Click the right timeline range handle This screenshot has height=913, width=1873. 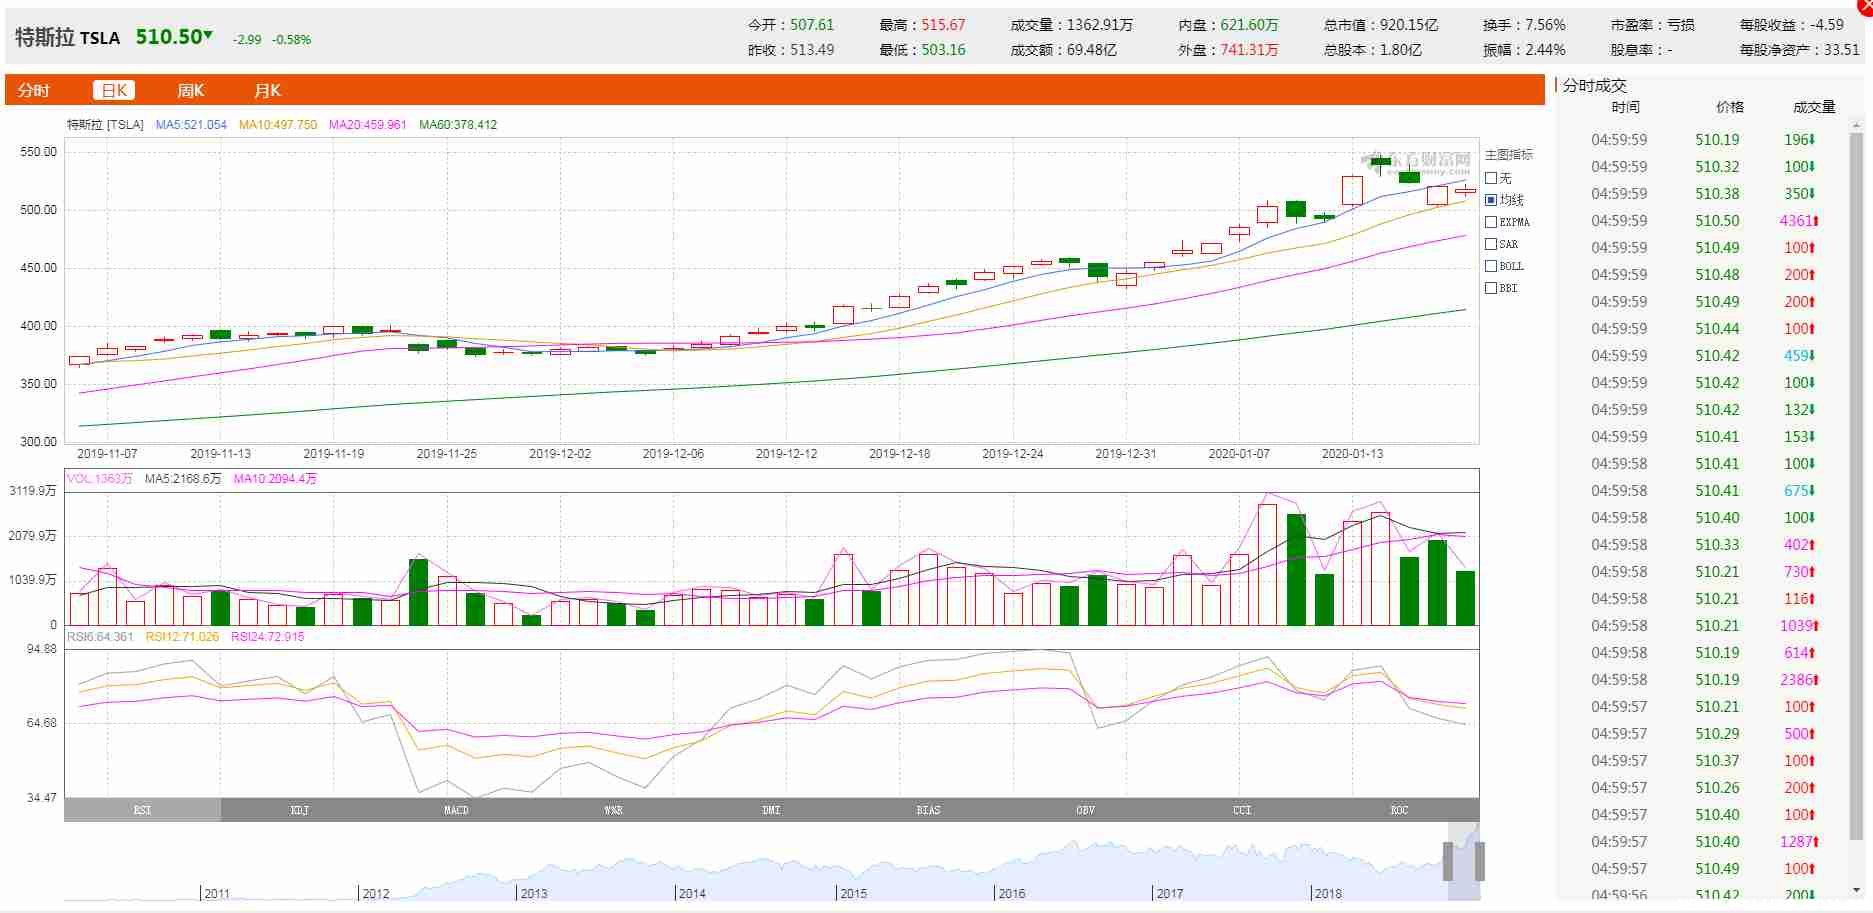[1479, 861]
